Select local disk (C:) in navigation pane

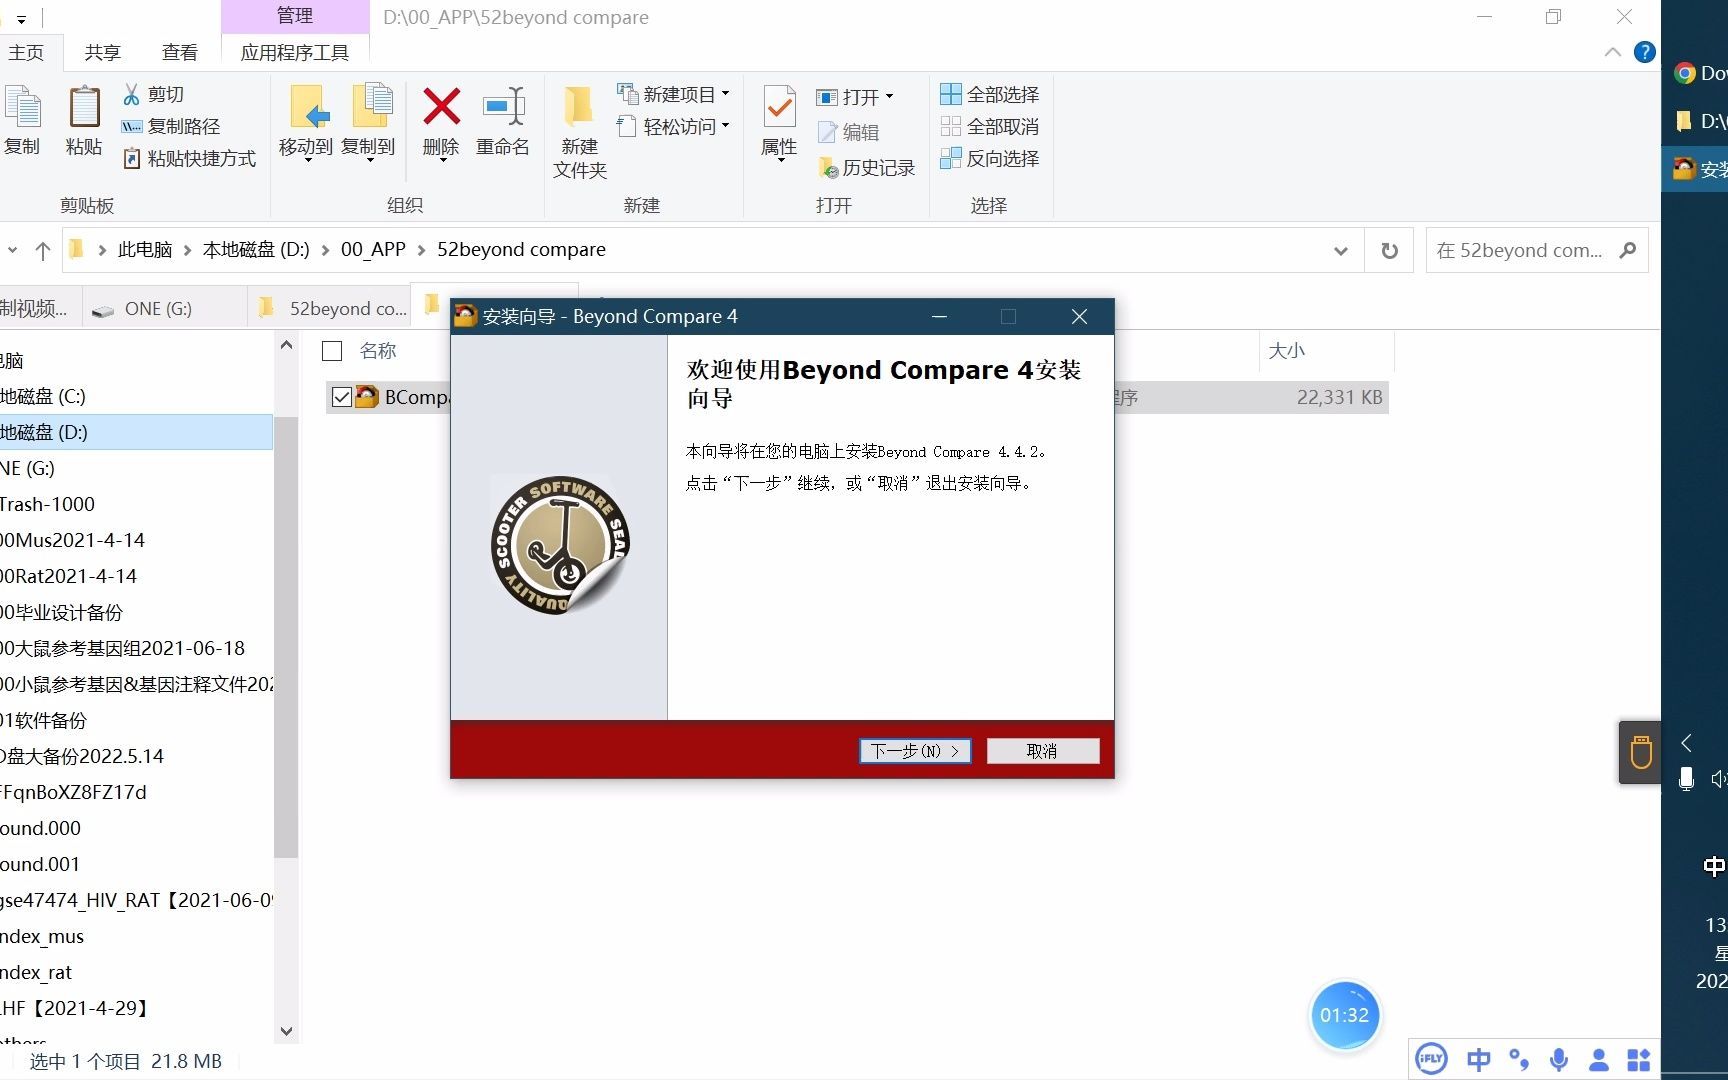click(136, 396)
